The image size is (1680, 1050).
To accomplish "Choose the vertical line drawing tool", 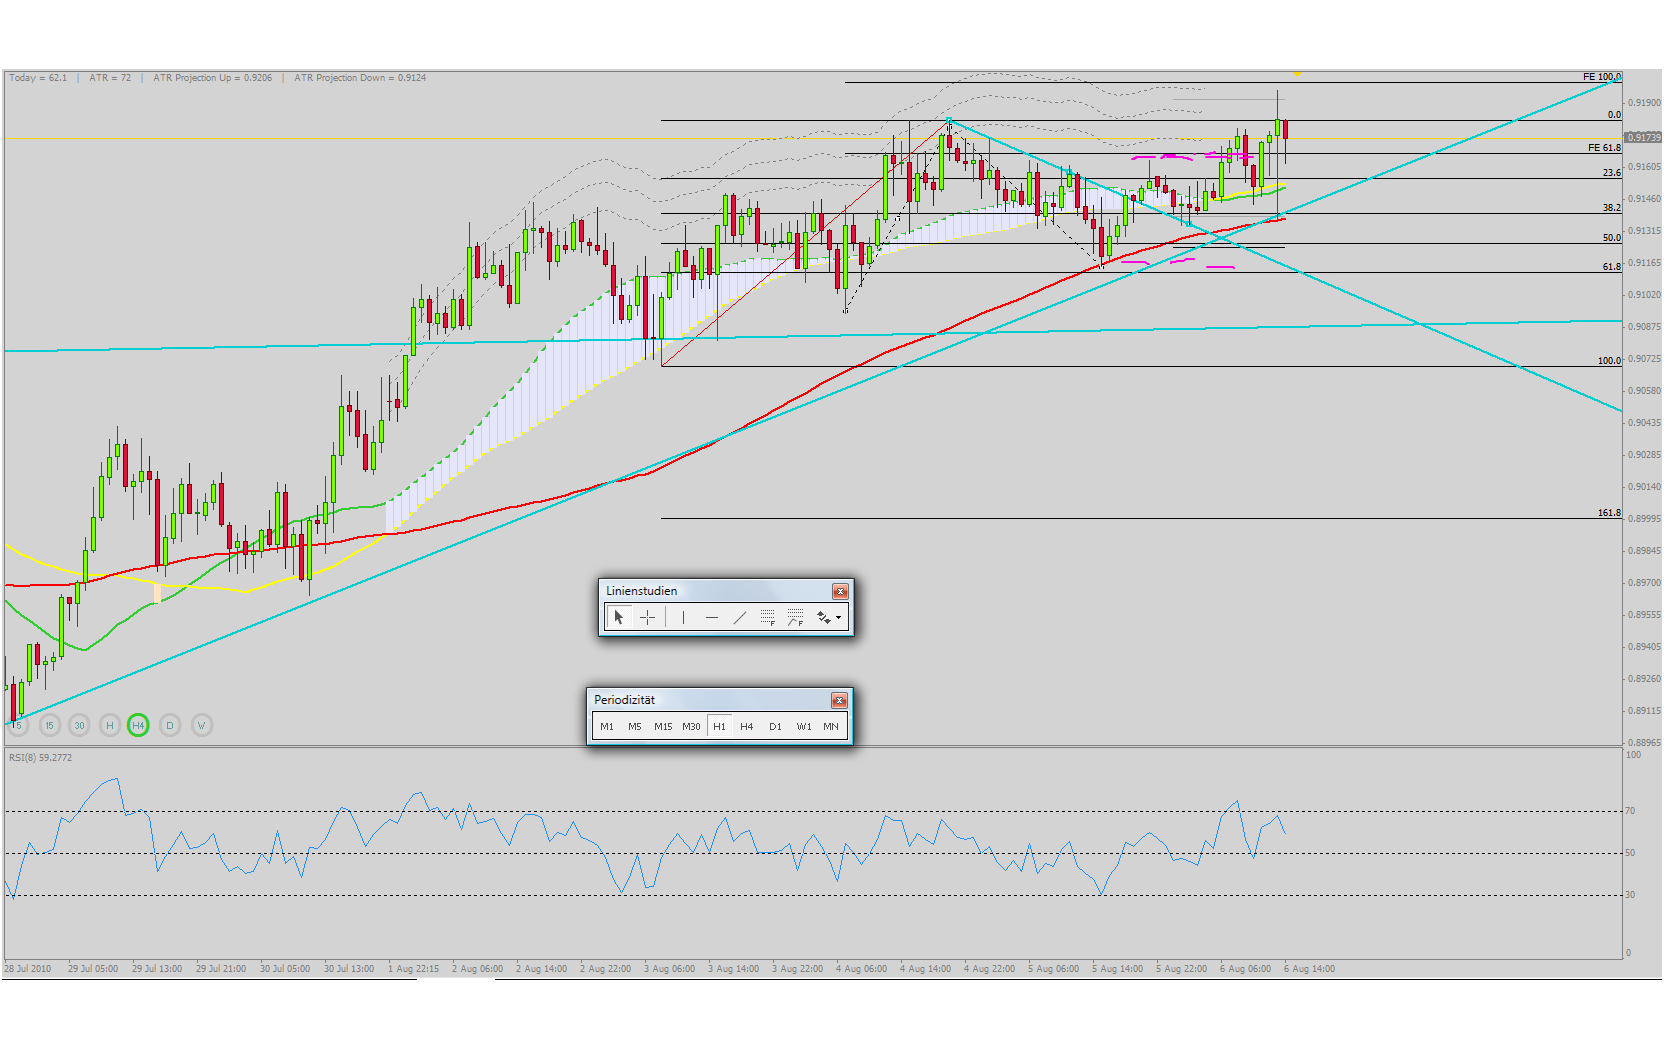I will click(x=683, y=617).
